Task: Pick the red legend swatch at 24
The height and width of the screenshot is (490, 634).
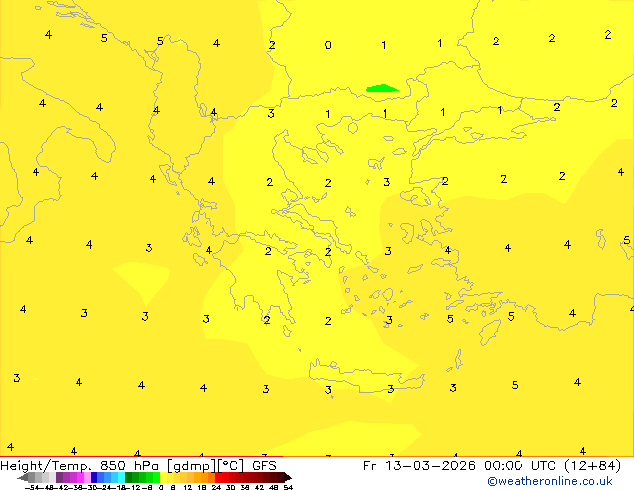Action: [x=218, y=477]
